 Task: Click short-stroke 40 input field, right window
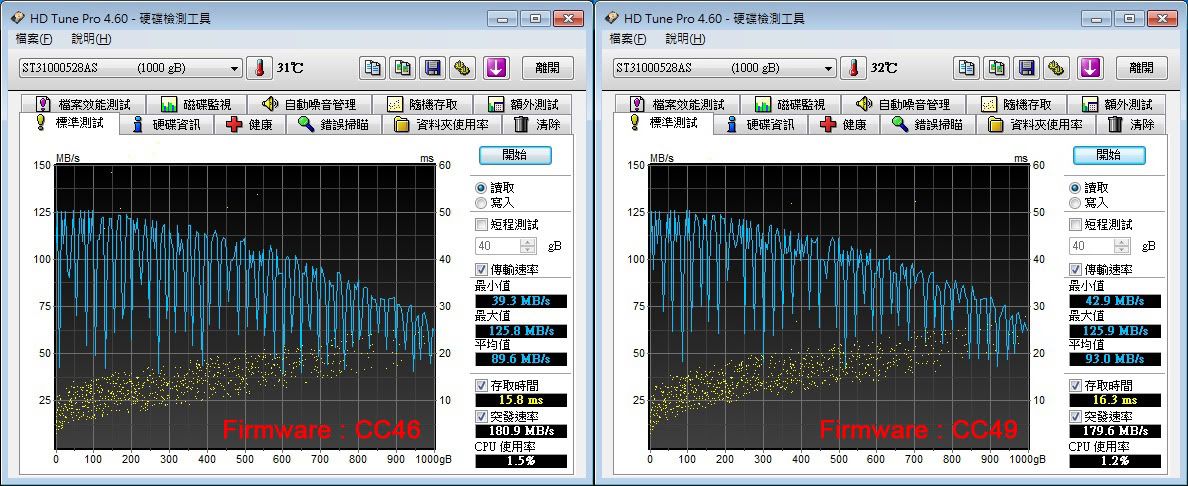(x=1093, y=246)
